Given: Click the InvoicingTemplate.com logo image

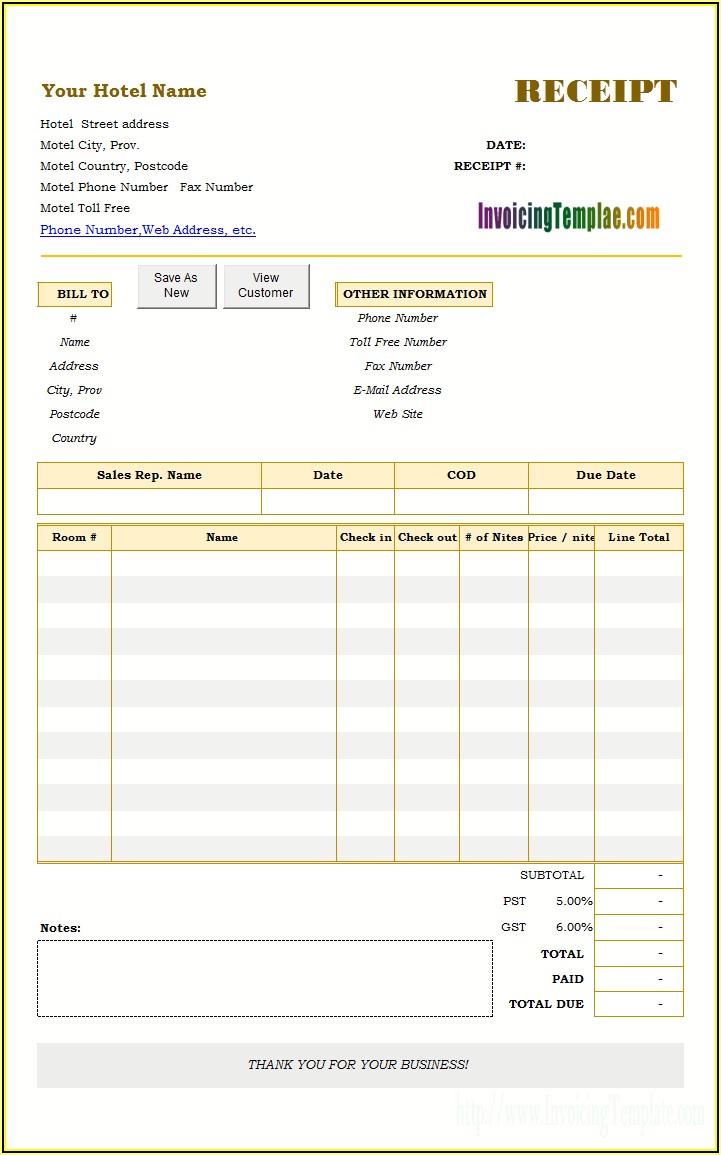Looking at the screenshot, I should 568,216.
